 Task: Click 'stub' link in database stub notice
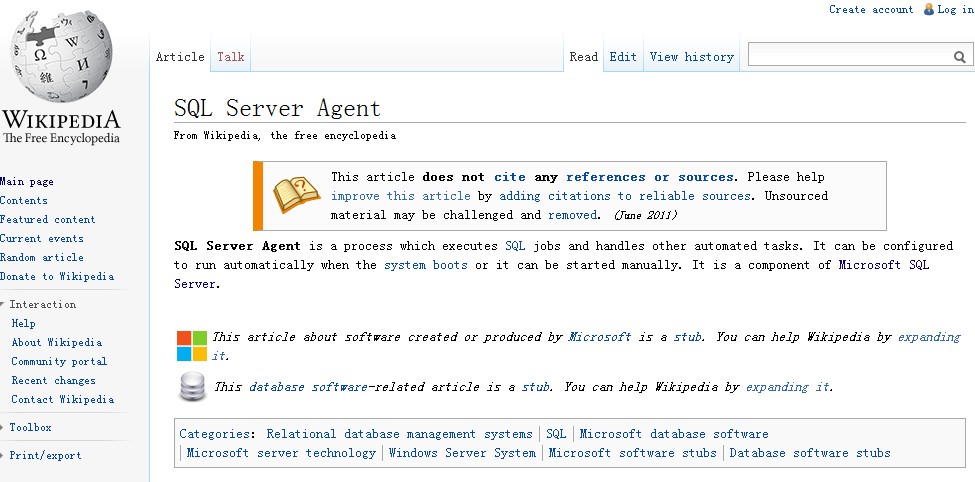[535, 387]
